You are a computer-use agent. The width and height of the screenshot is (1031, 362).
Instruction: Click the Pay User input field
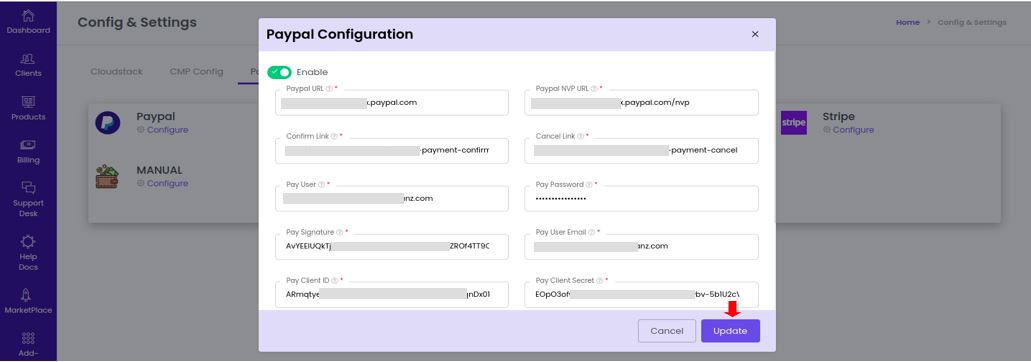pyautogui.click(x=392, y=198)
